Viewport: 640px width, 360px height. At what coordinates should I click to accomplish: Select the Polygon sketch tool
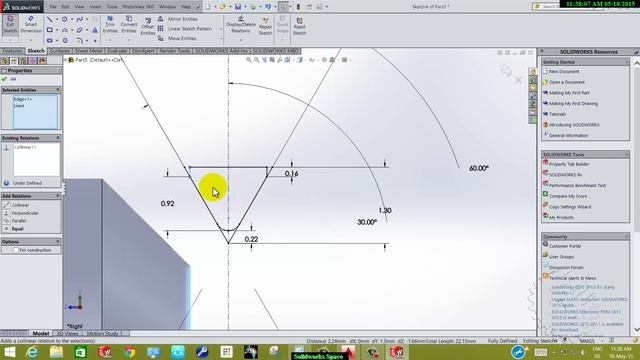click(65, 40)
